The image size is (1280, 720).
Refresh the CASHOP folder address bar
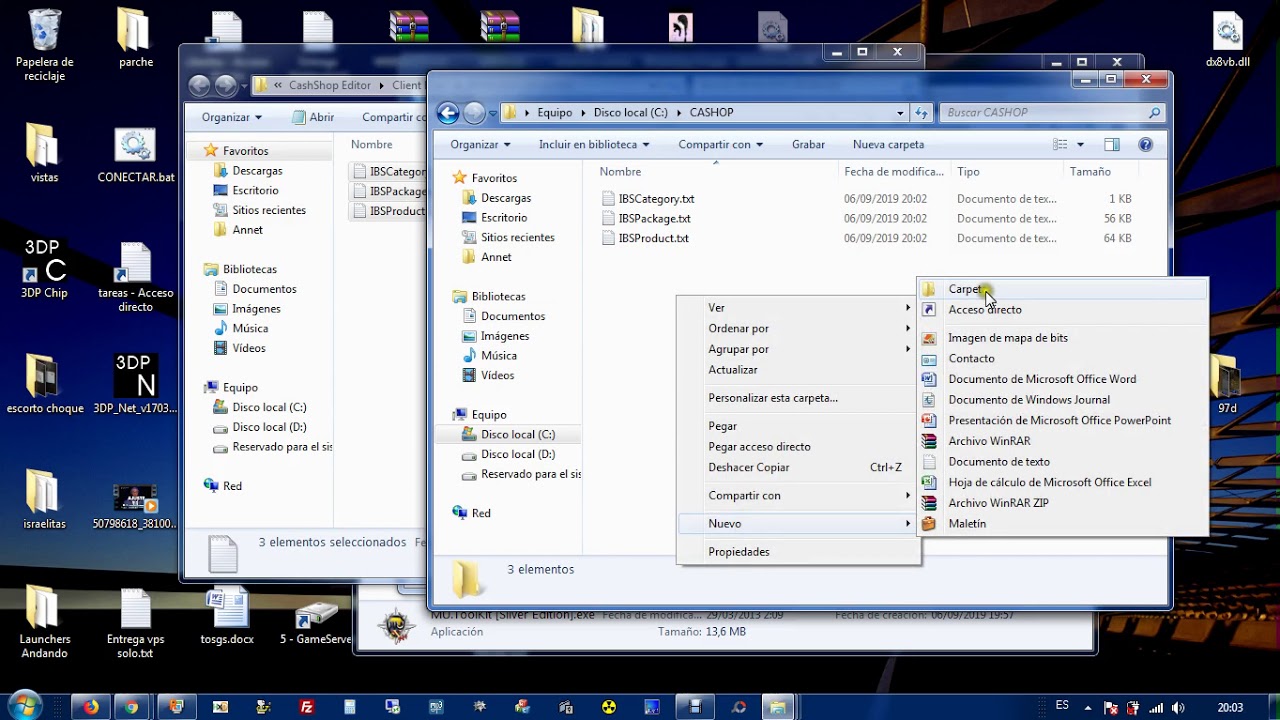tap(922, 113)
